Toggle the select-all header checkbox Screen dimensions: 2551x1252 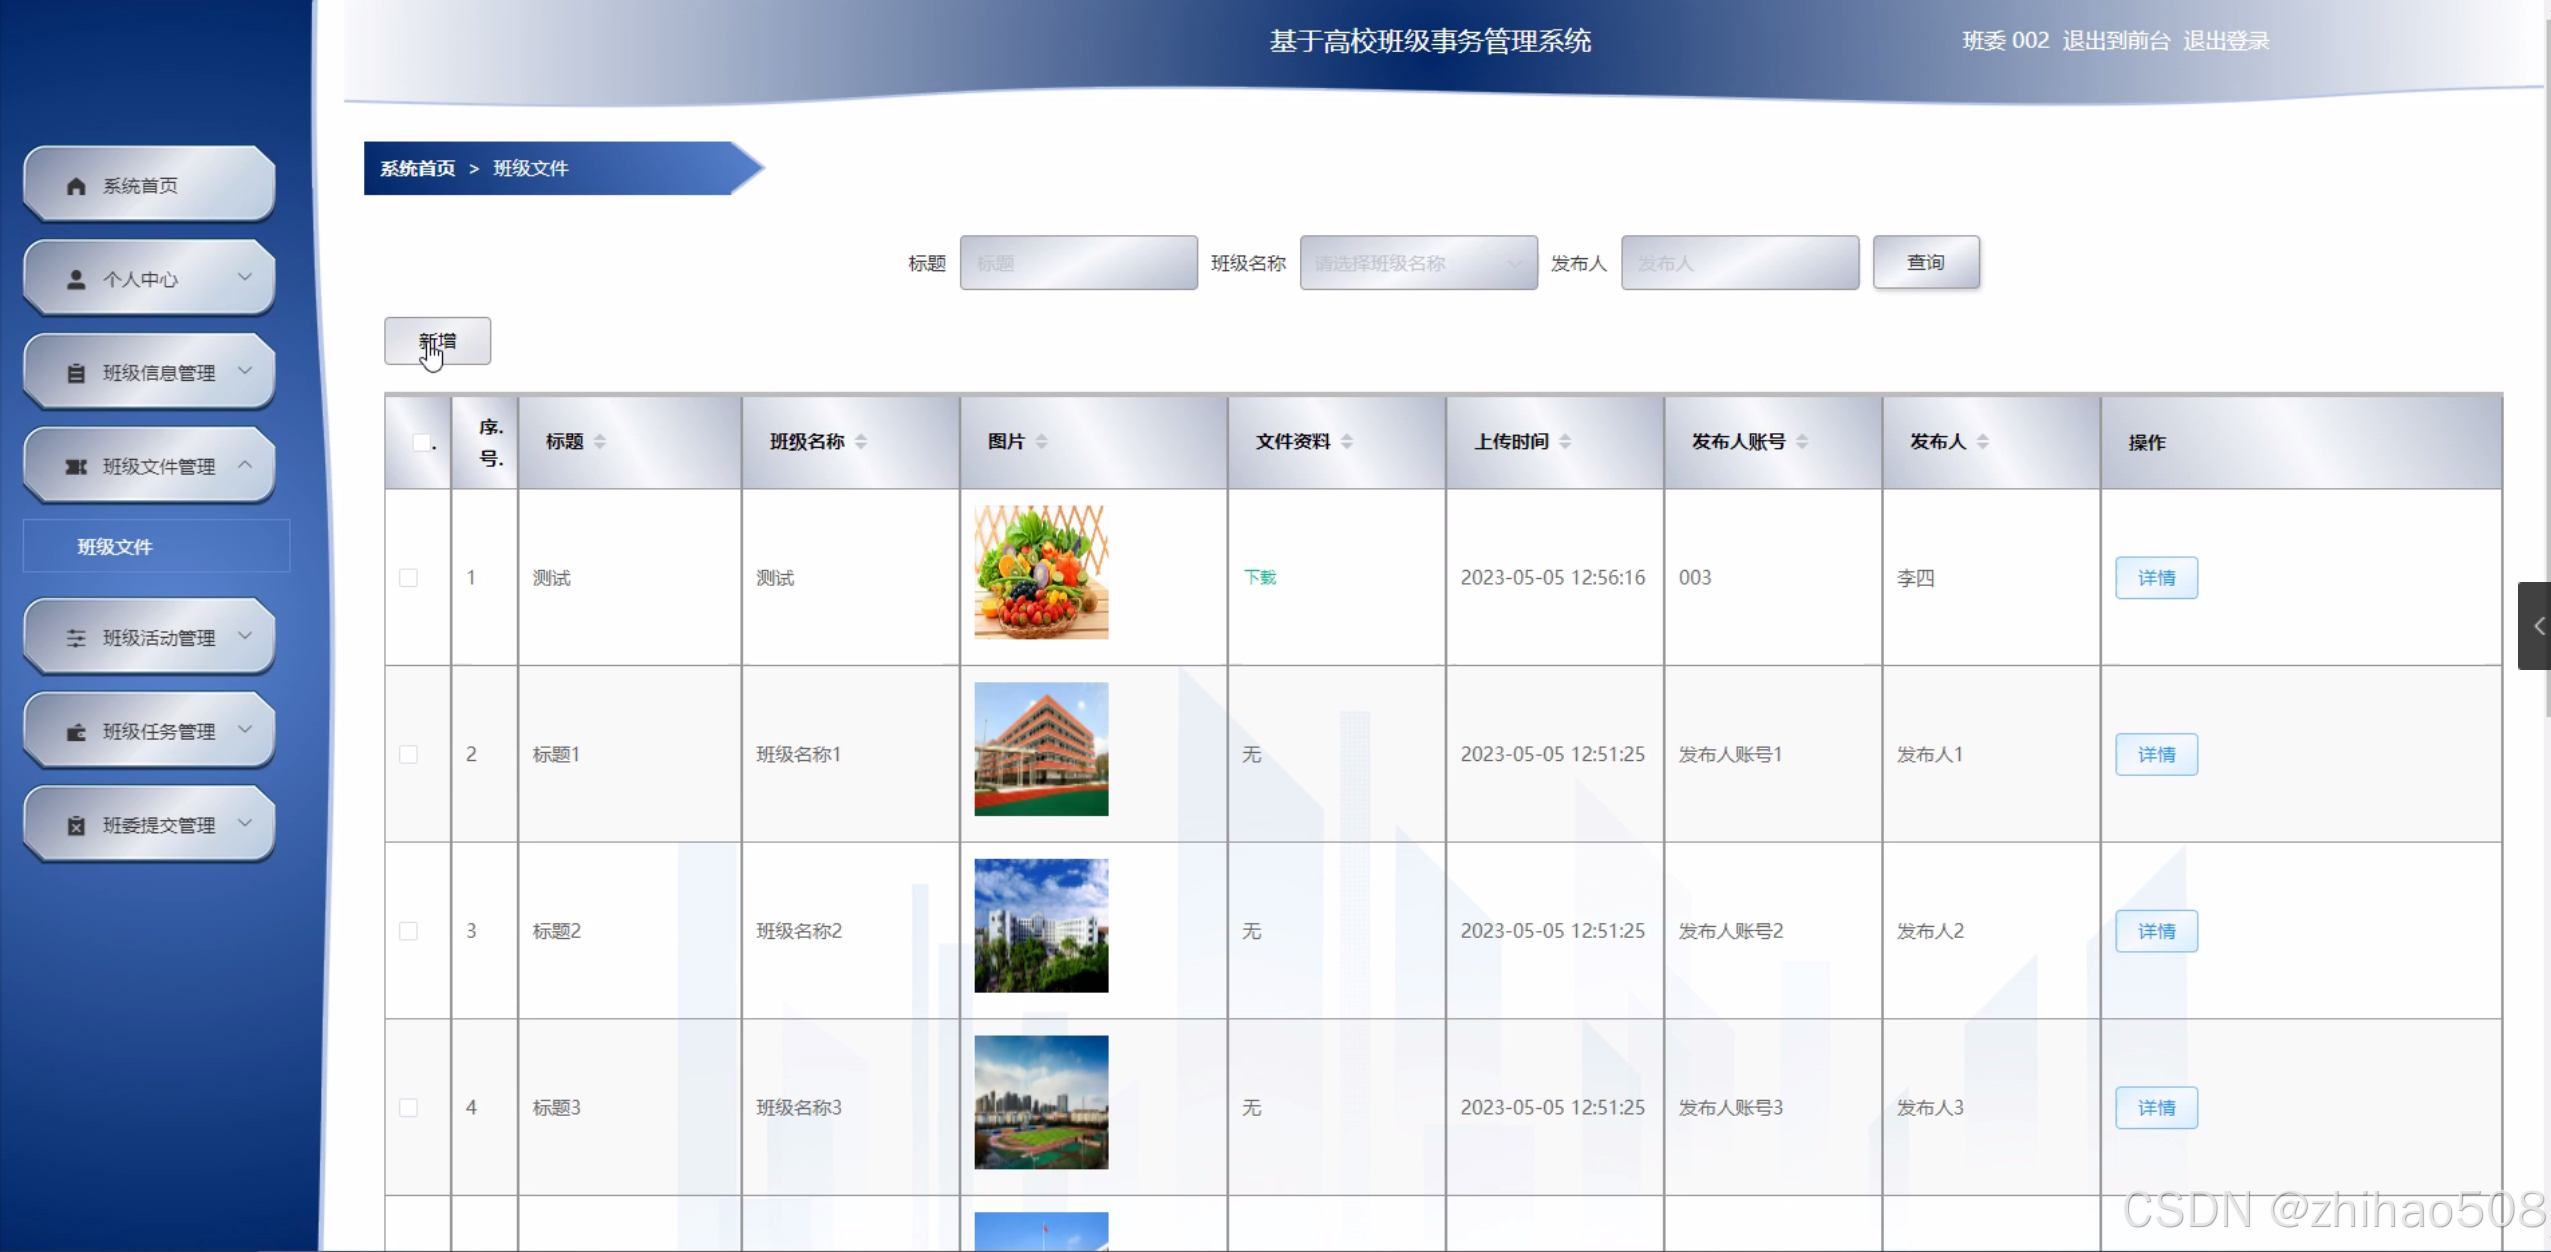tap(422, 442)
